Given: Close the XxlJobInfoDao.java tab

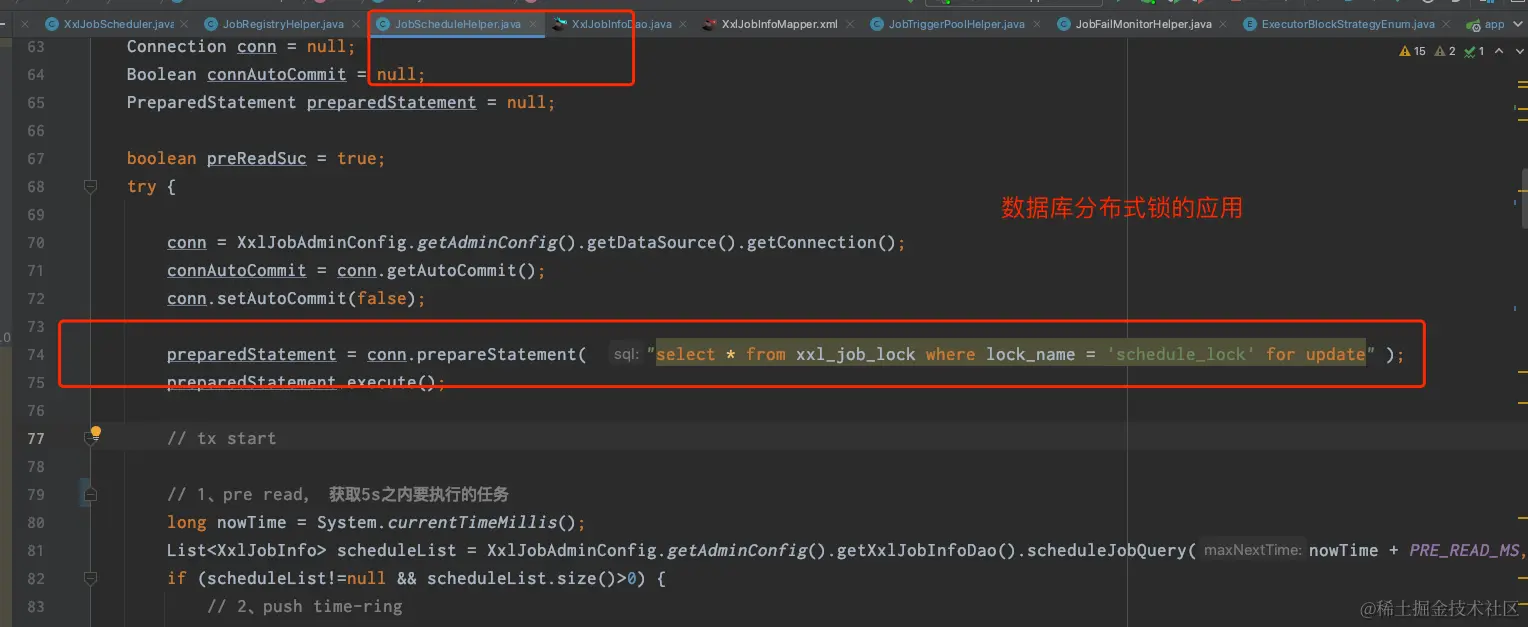Looking at the screenshot, I should pos(684,24).
